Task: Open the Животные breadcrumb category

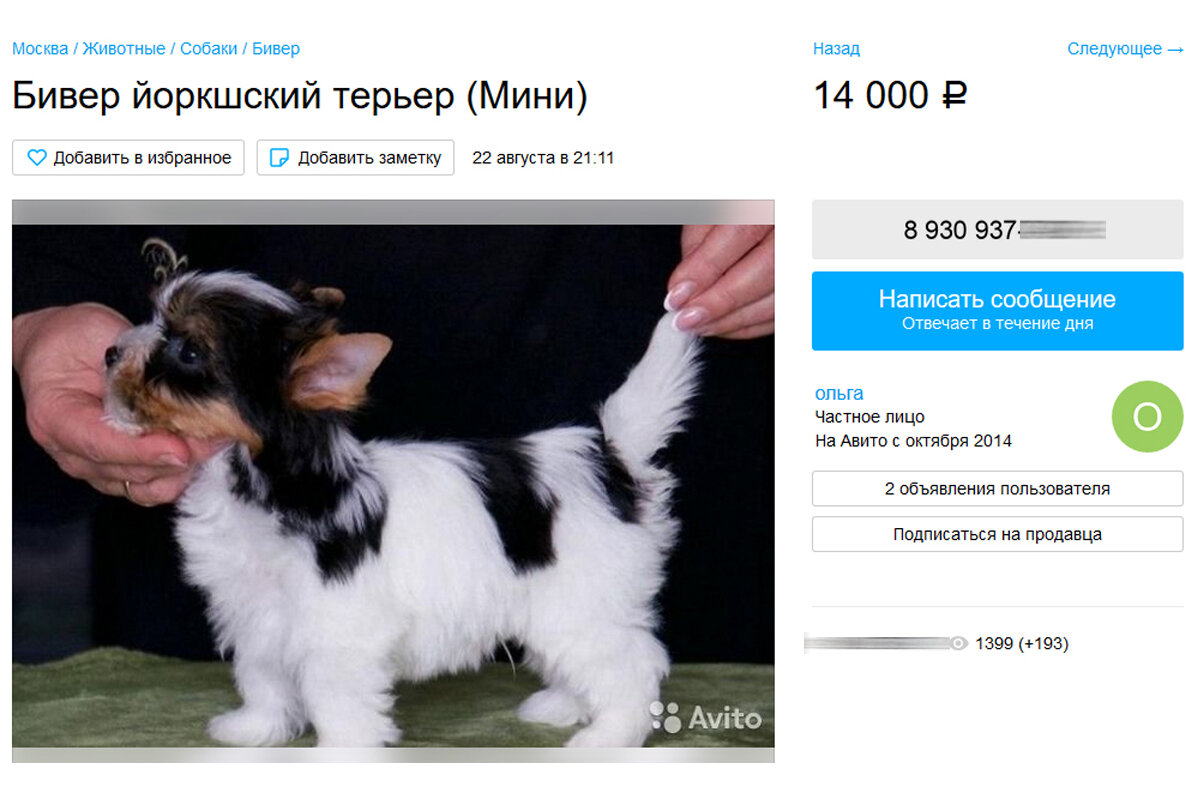Action: 124,48
